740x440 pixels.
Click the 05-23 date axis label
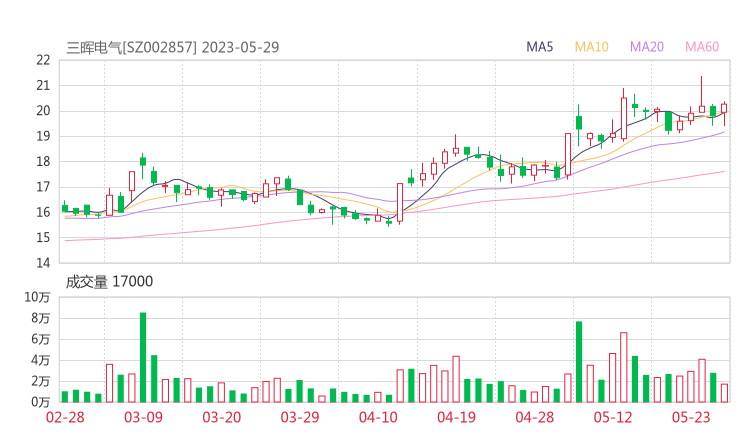(691, 417)
